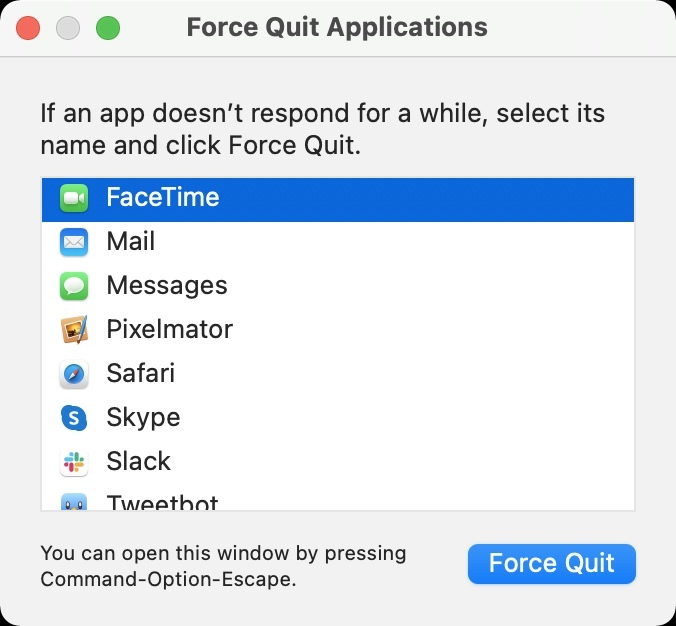Click the Mail envelope icon
Screen dimensions: 676x626
point(75,242)
